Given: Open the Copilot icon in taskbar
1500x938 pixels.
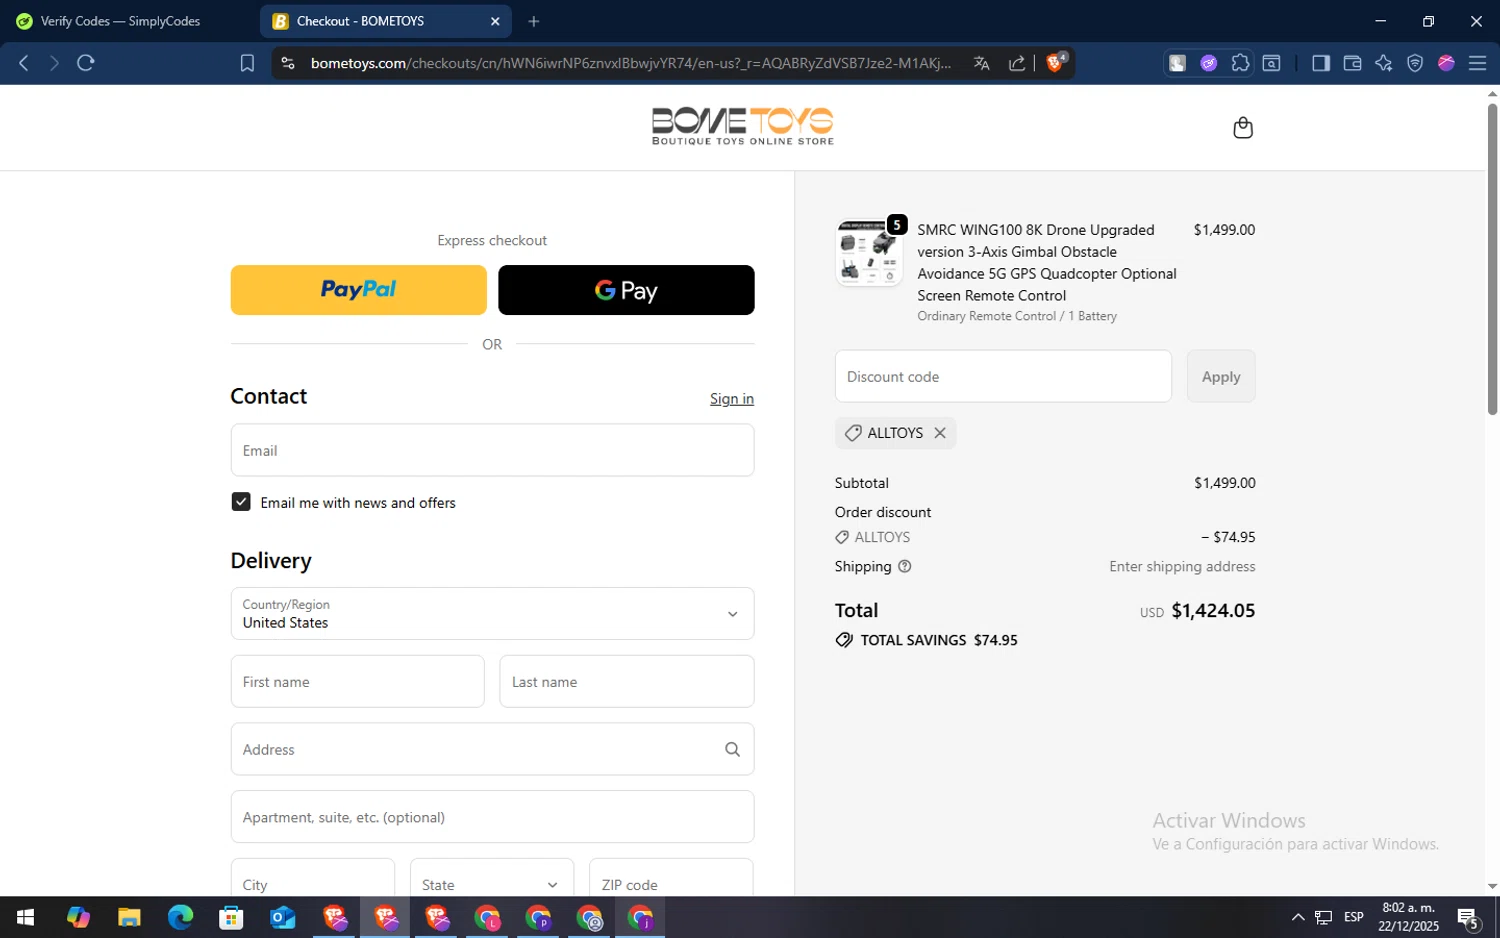Looking at the screenshot, I should point(78,917).
